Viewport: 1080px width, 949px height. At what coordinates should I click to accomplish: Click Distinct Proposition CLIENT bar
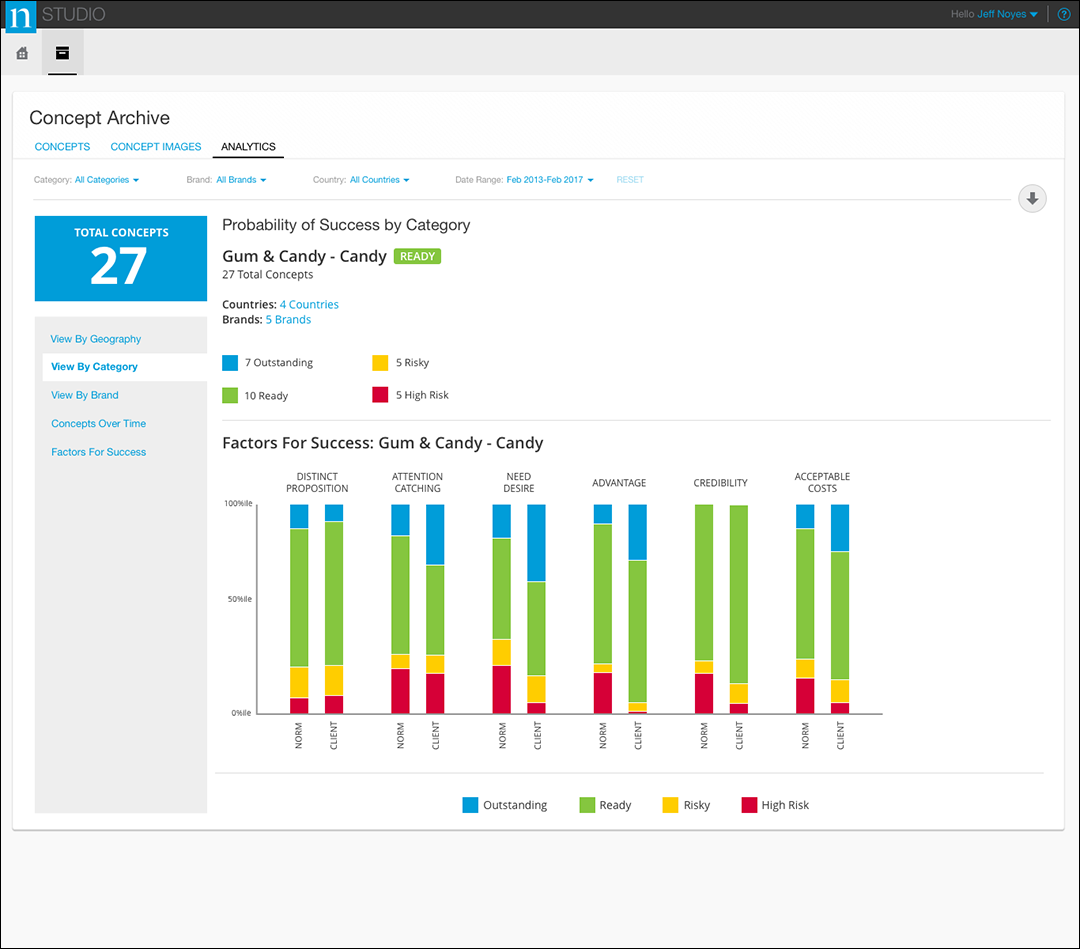(x=334, y=609)
